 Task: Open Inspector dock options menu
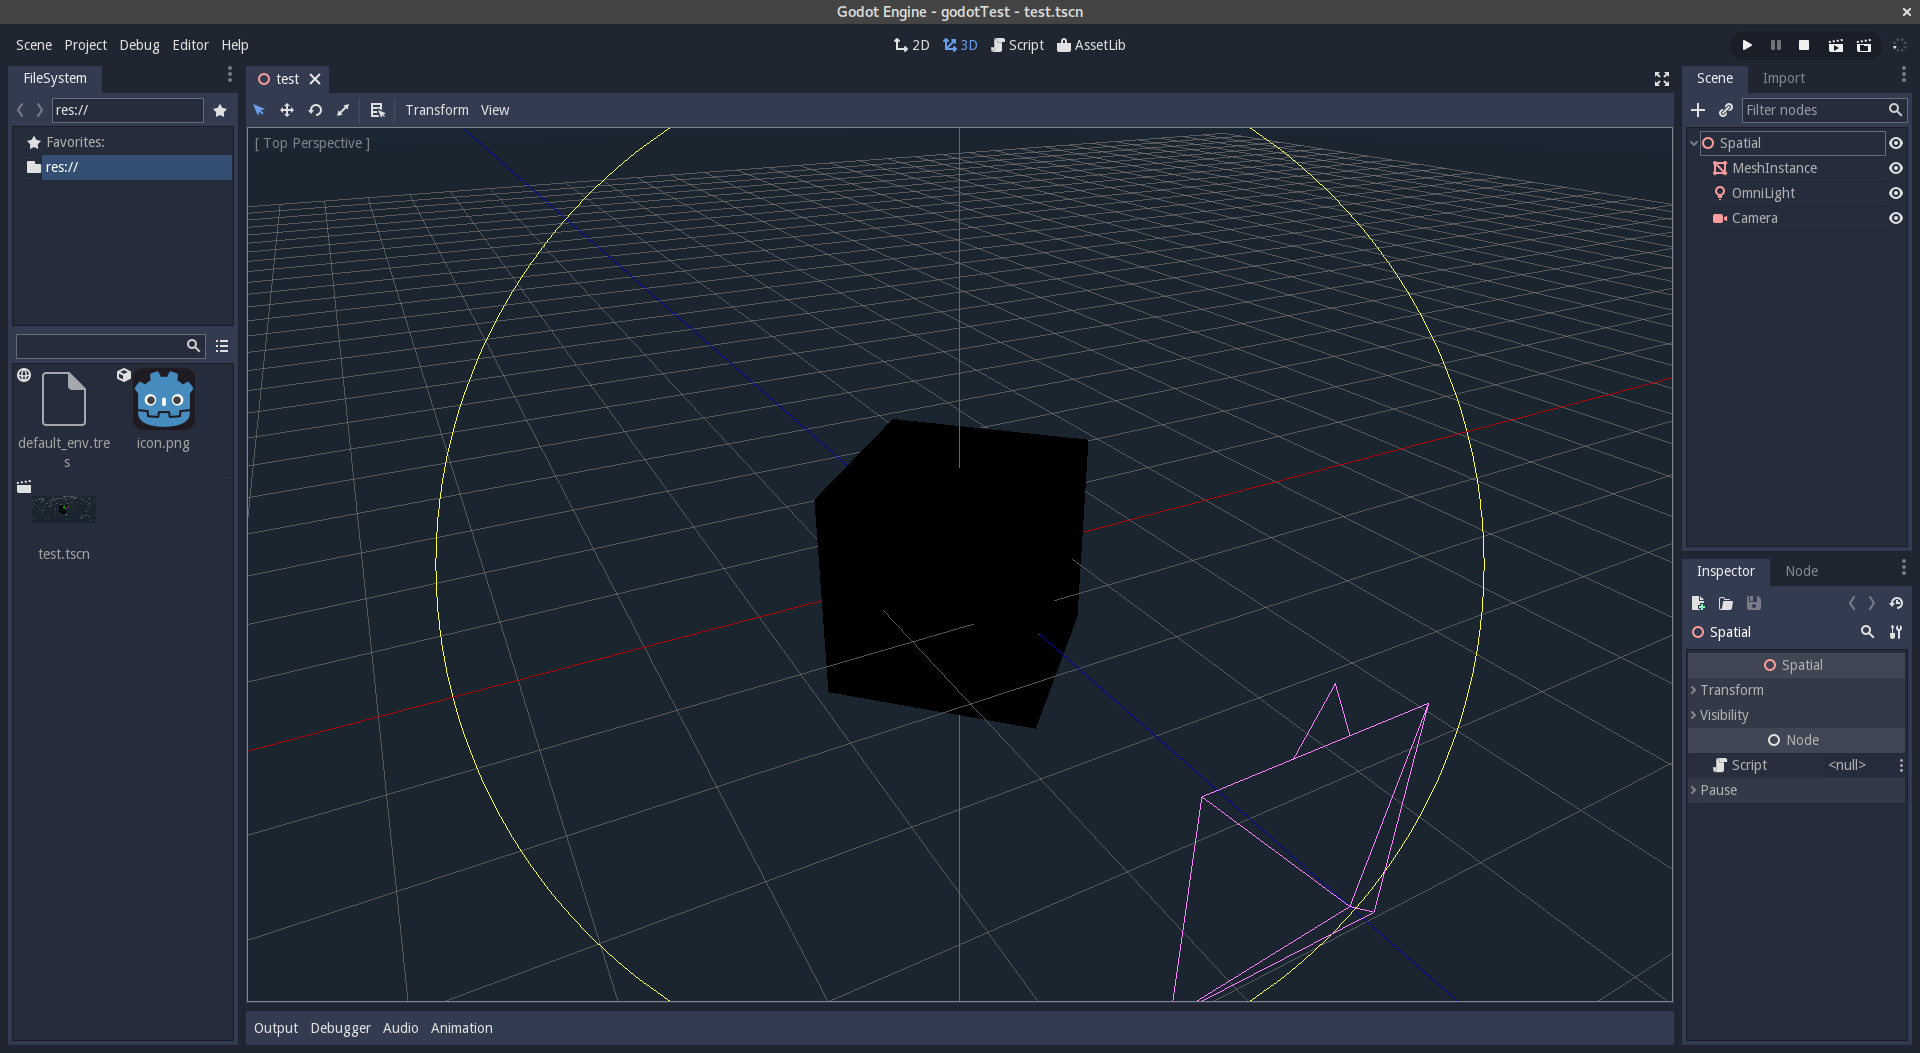point(1903,568)
